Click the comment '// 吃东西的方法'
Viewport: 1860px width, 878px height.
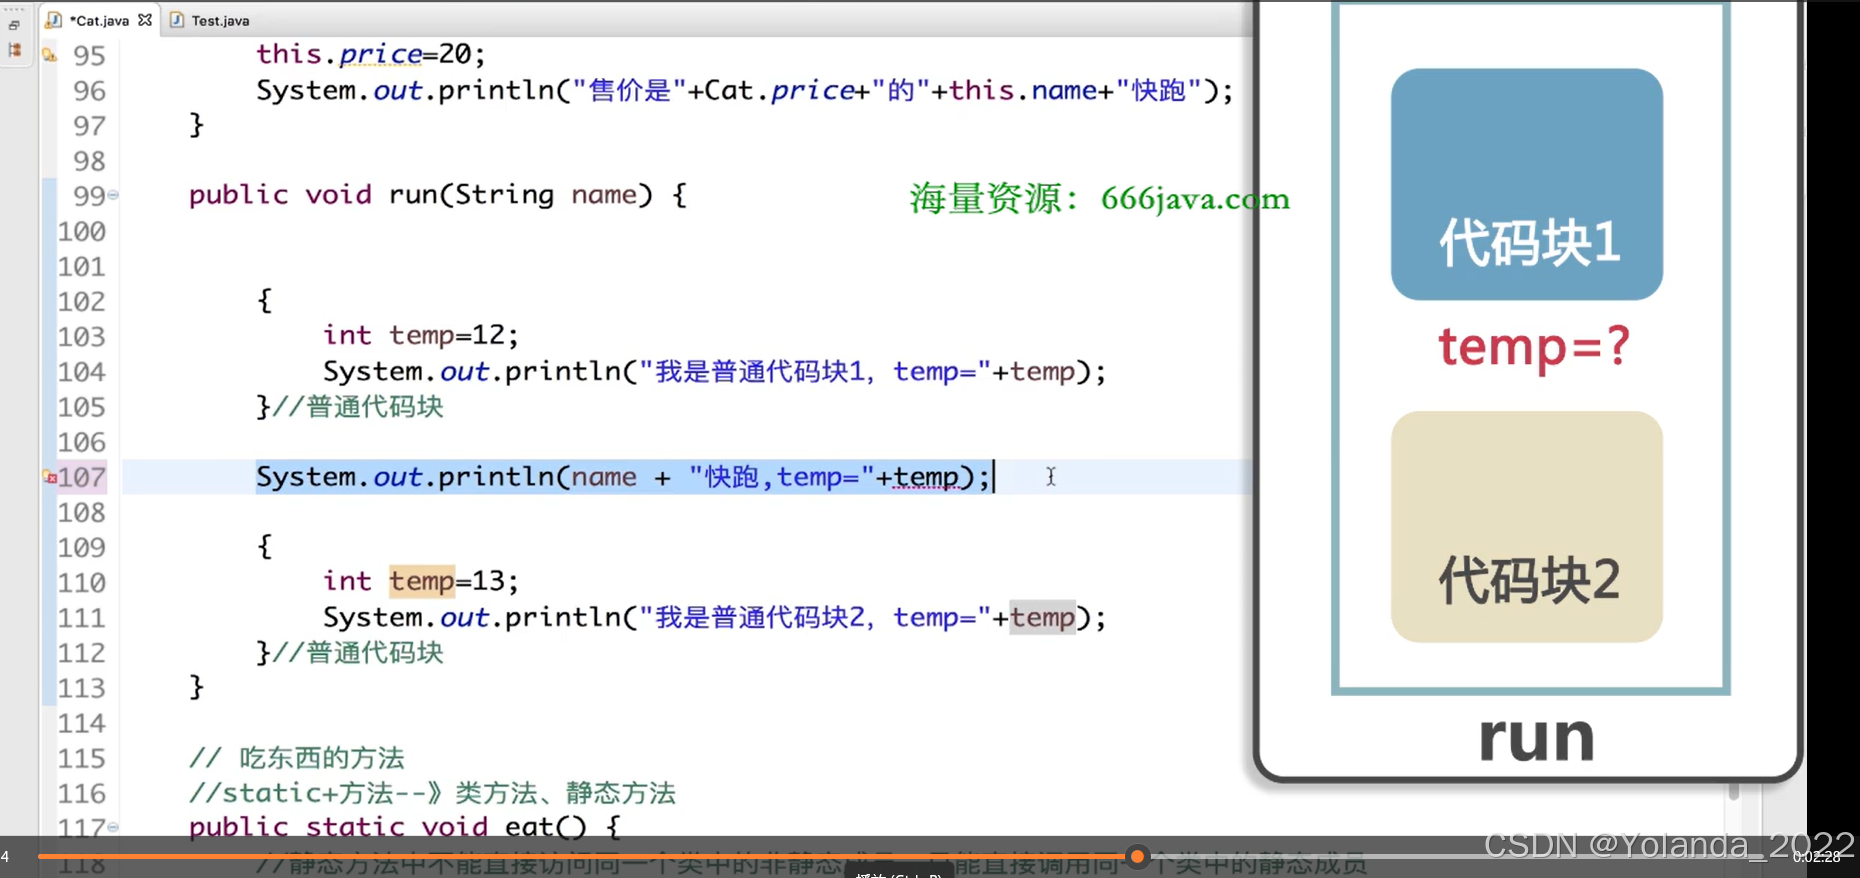297,758
